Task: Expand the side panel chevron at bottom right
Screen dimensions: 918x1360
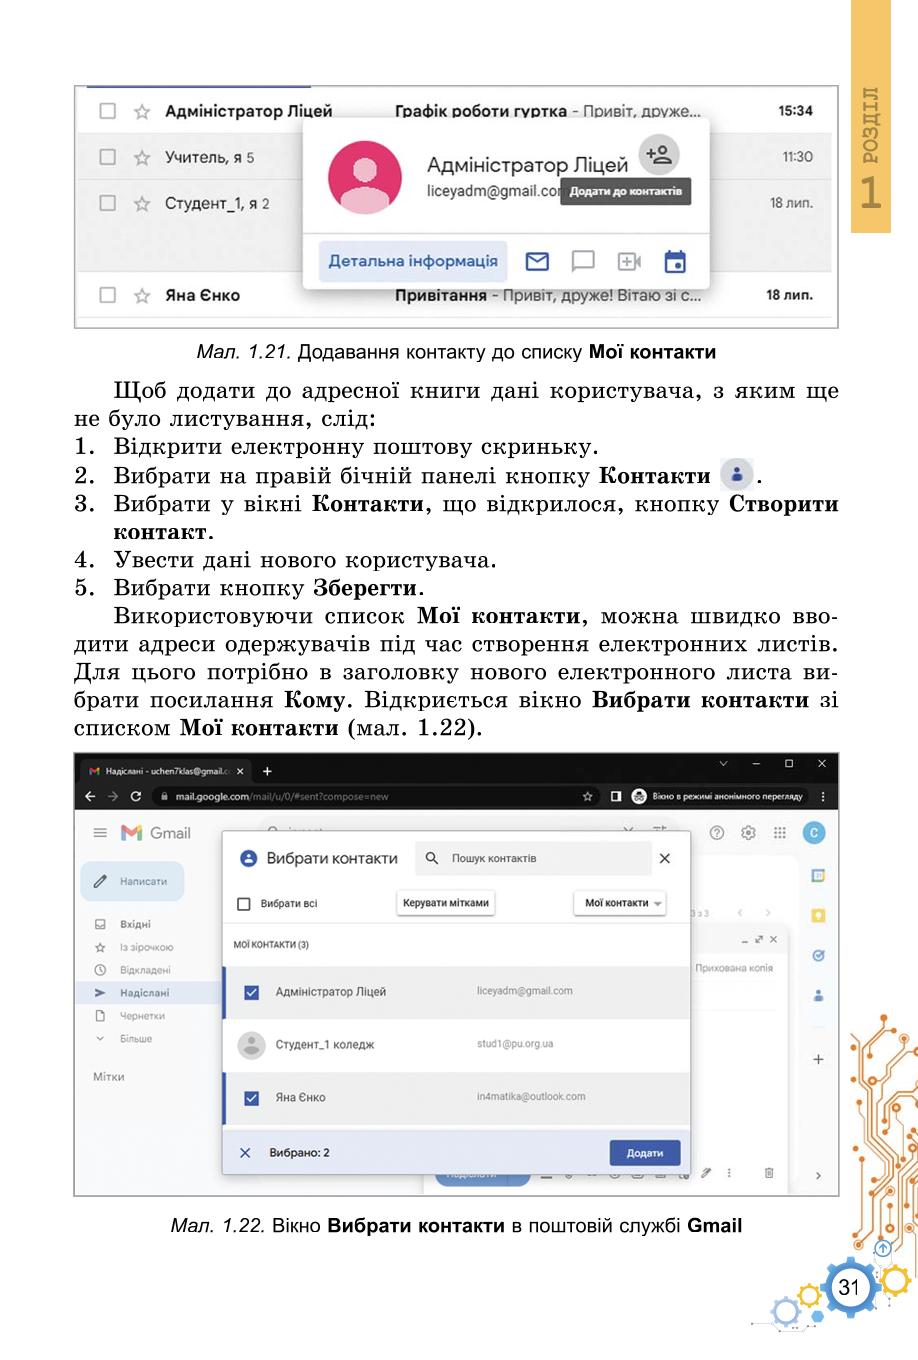Action: pos(818,1176)
